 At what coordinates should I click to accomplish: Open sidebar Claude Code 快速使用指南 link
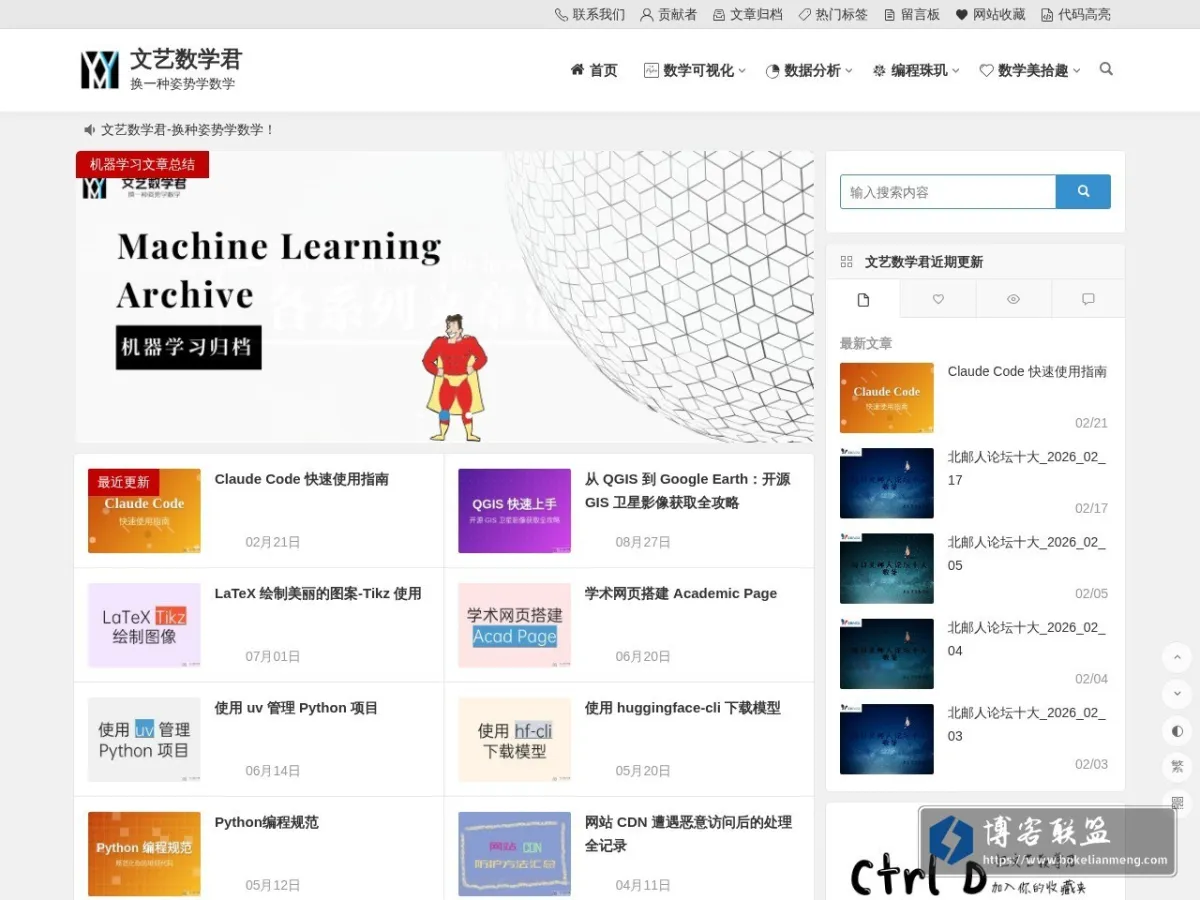(x=1027, y=371)
